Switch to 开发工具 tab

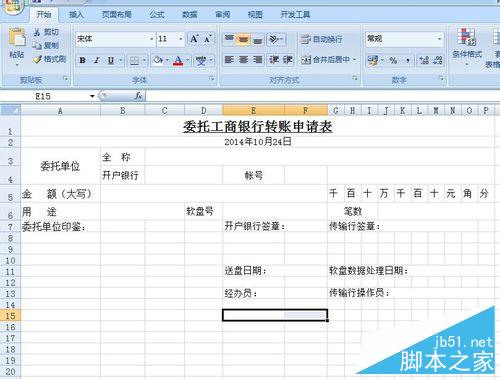click(295, 15)
